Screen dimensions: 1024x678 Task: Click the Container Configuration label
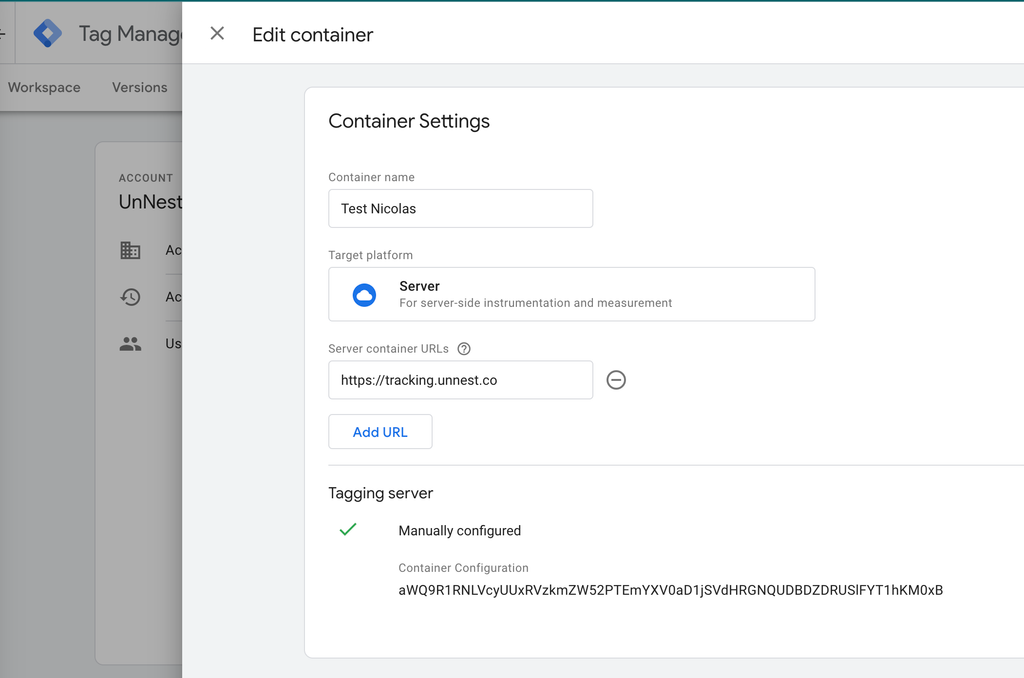[464, 568]
